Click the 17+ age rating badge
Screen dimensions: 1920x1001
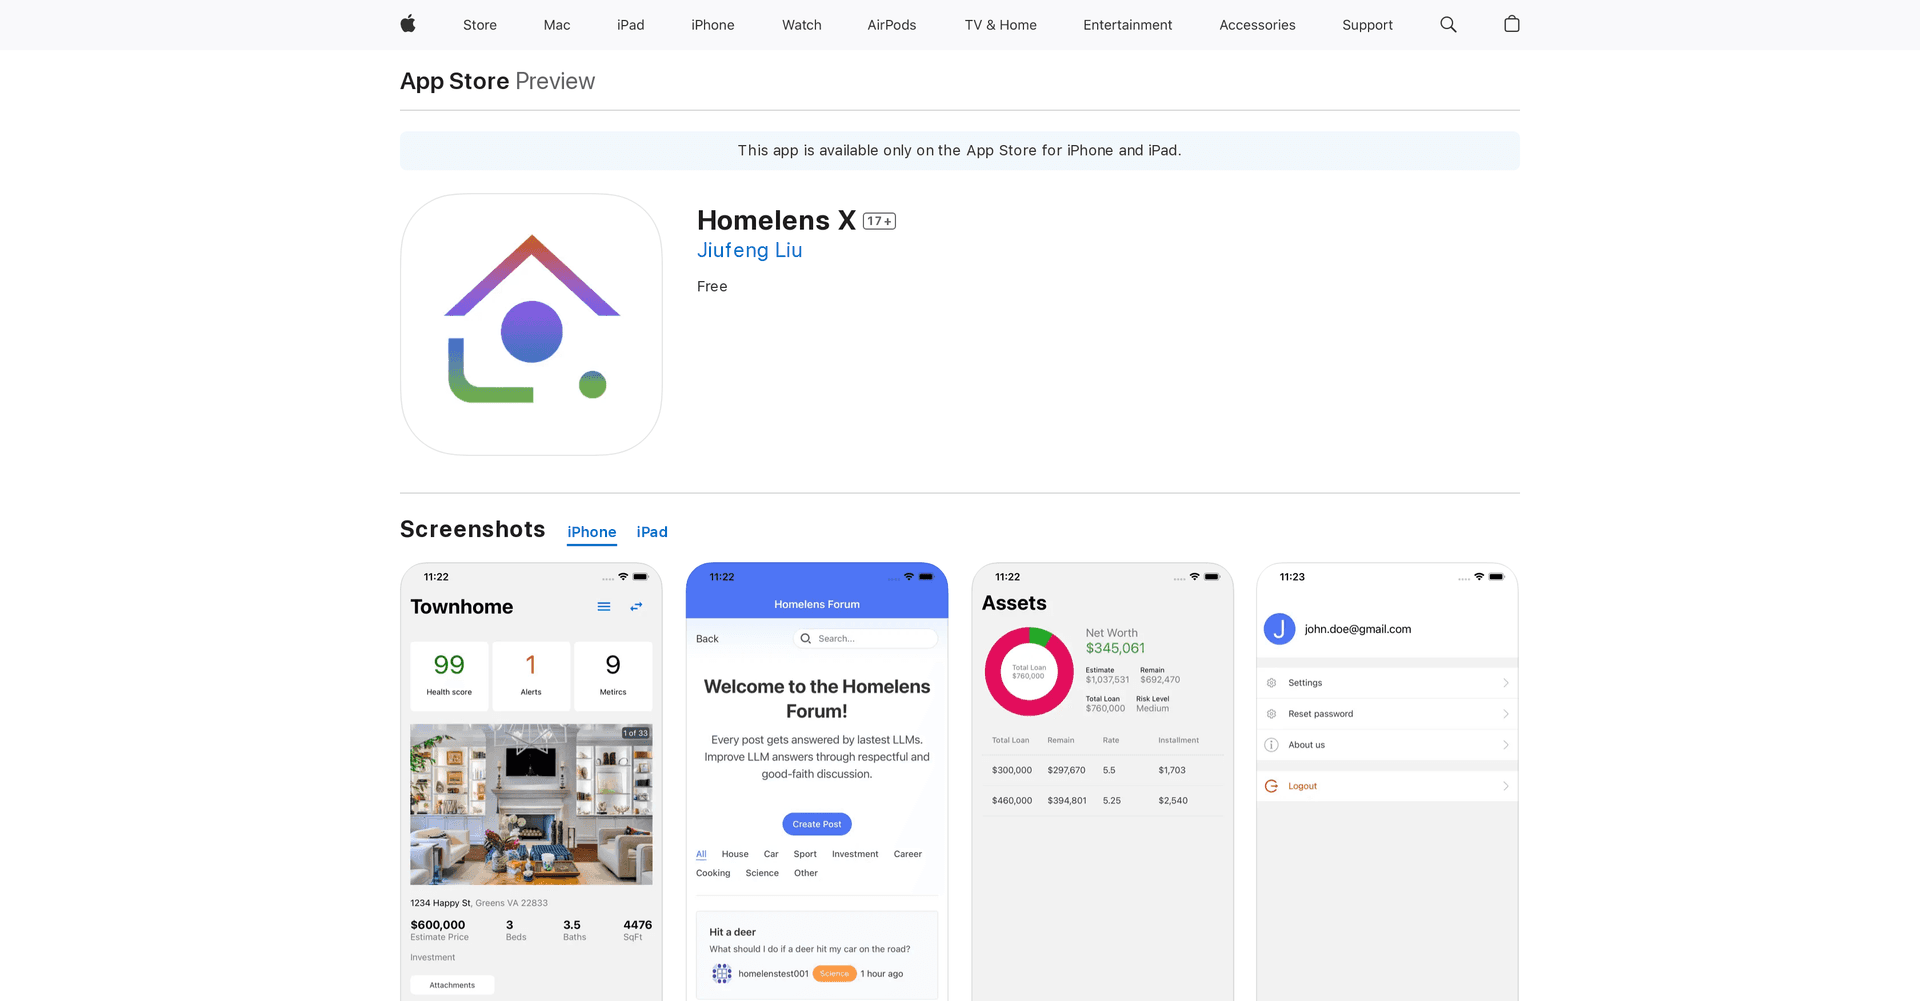[879, 221]
